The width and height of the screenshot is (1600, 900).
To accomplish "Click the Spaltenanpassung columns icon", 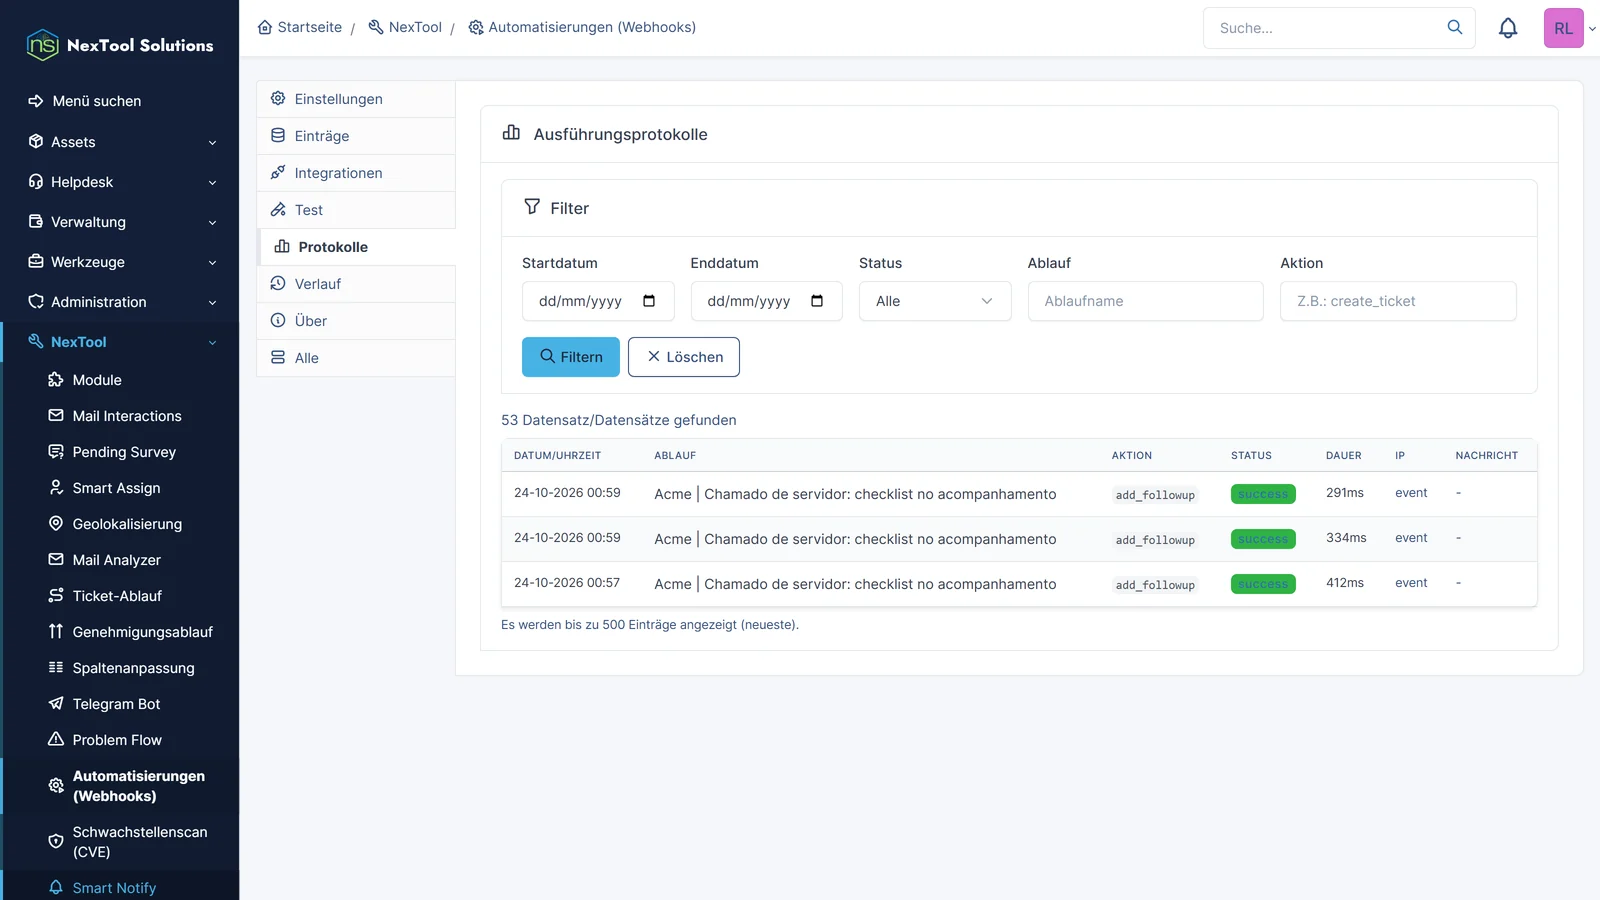I will point(56,668).
